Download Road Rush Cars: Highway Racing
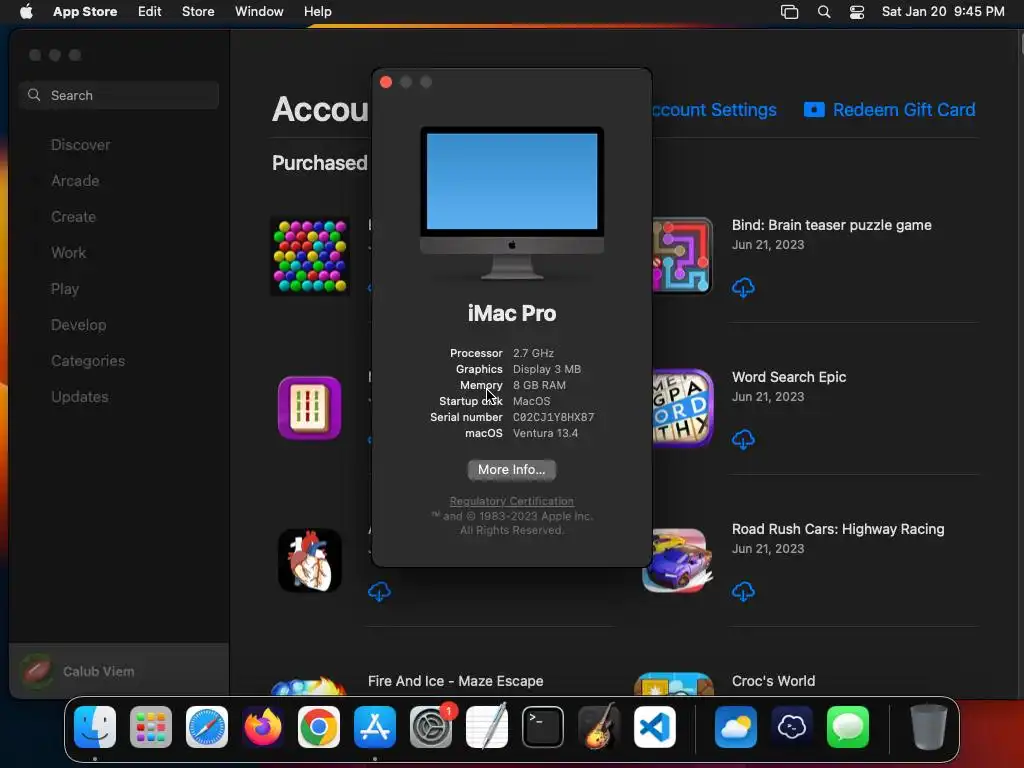Image resolution: width=1024 pixels, height=768 pixels. 743,592
